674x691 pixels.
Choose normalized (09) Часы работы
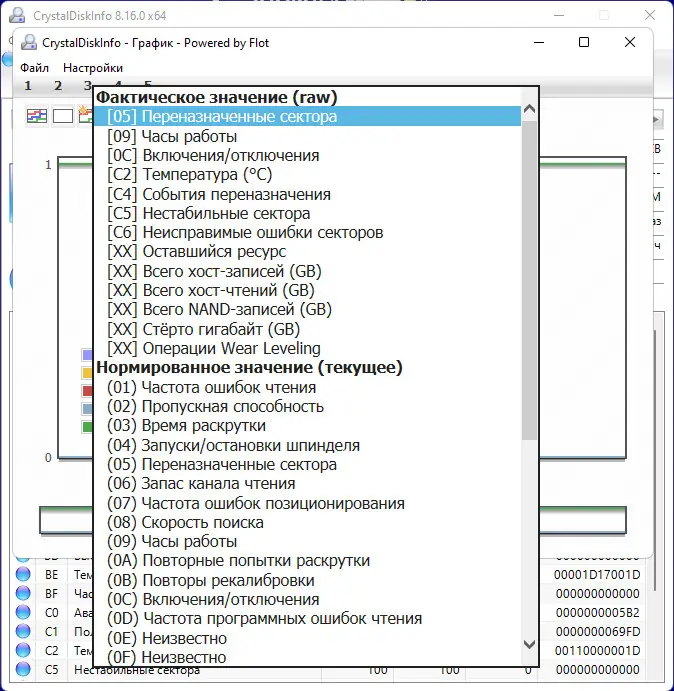pyautogui.click(x=307, y=542)
